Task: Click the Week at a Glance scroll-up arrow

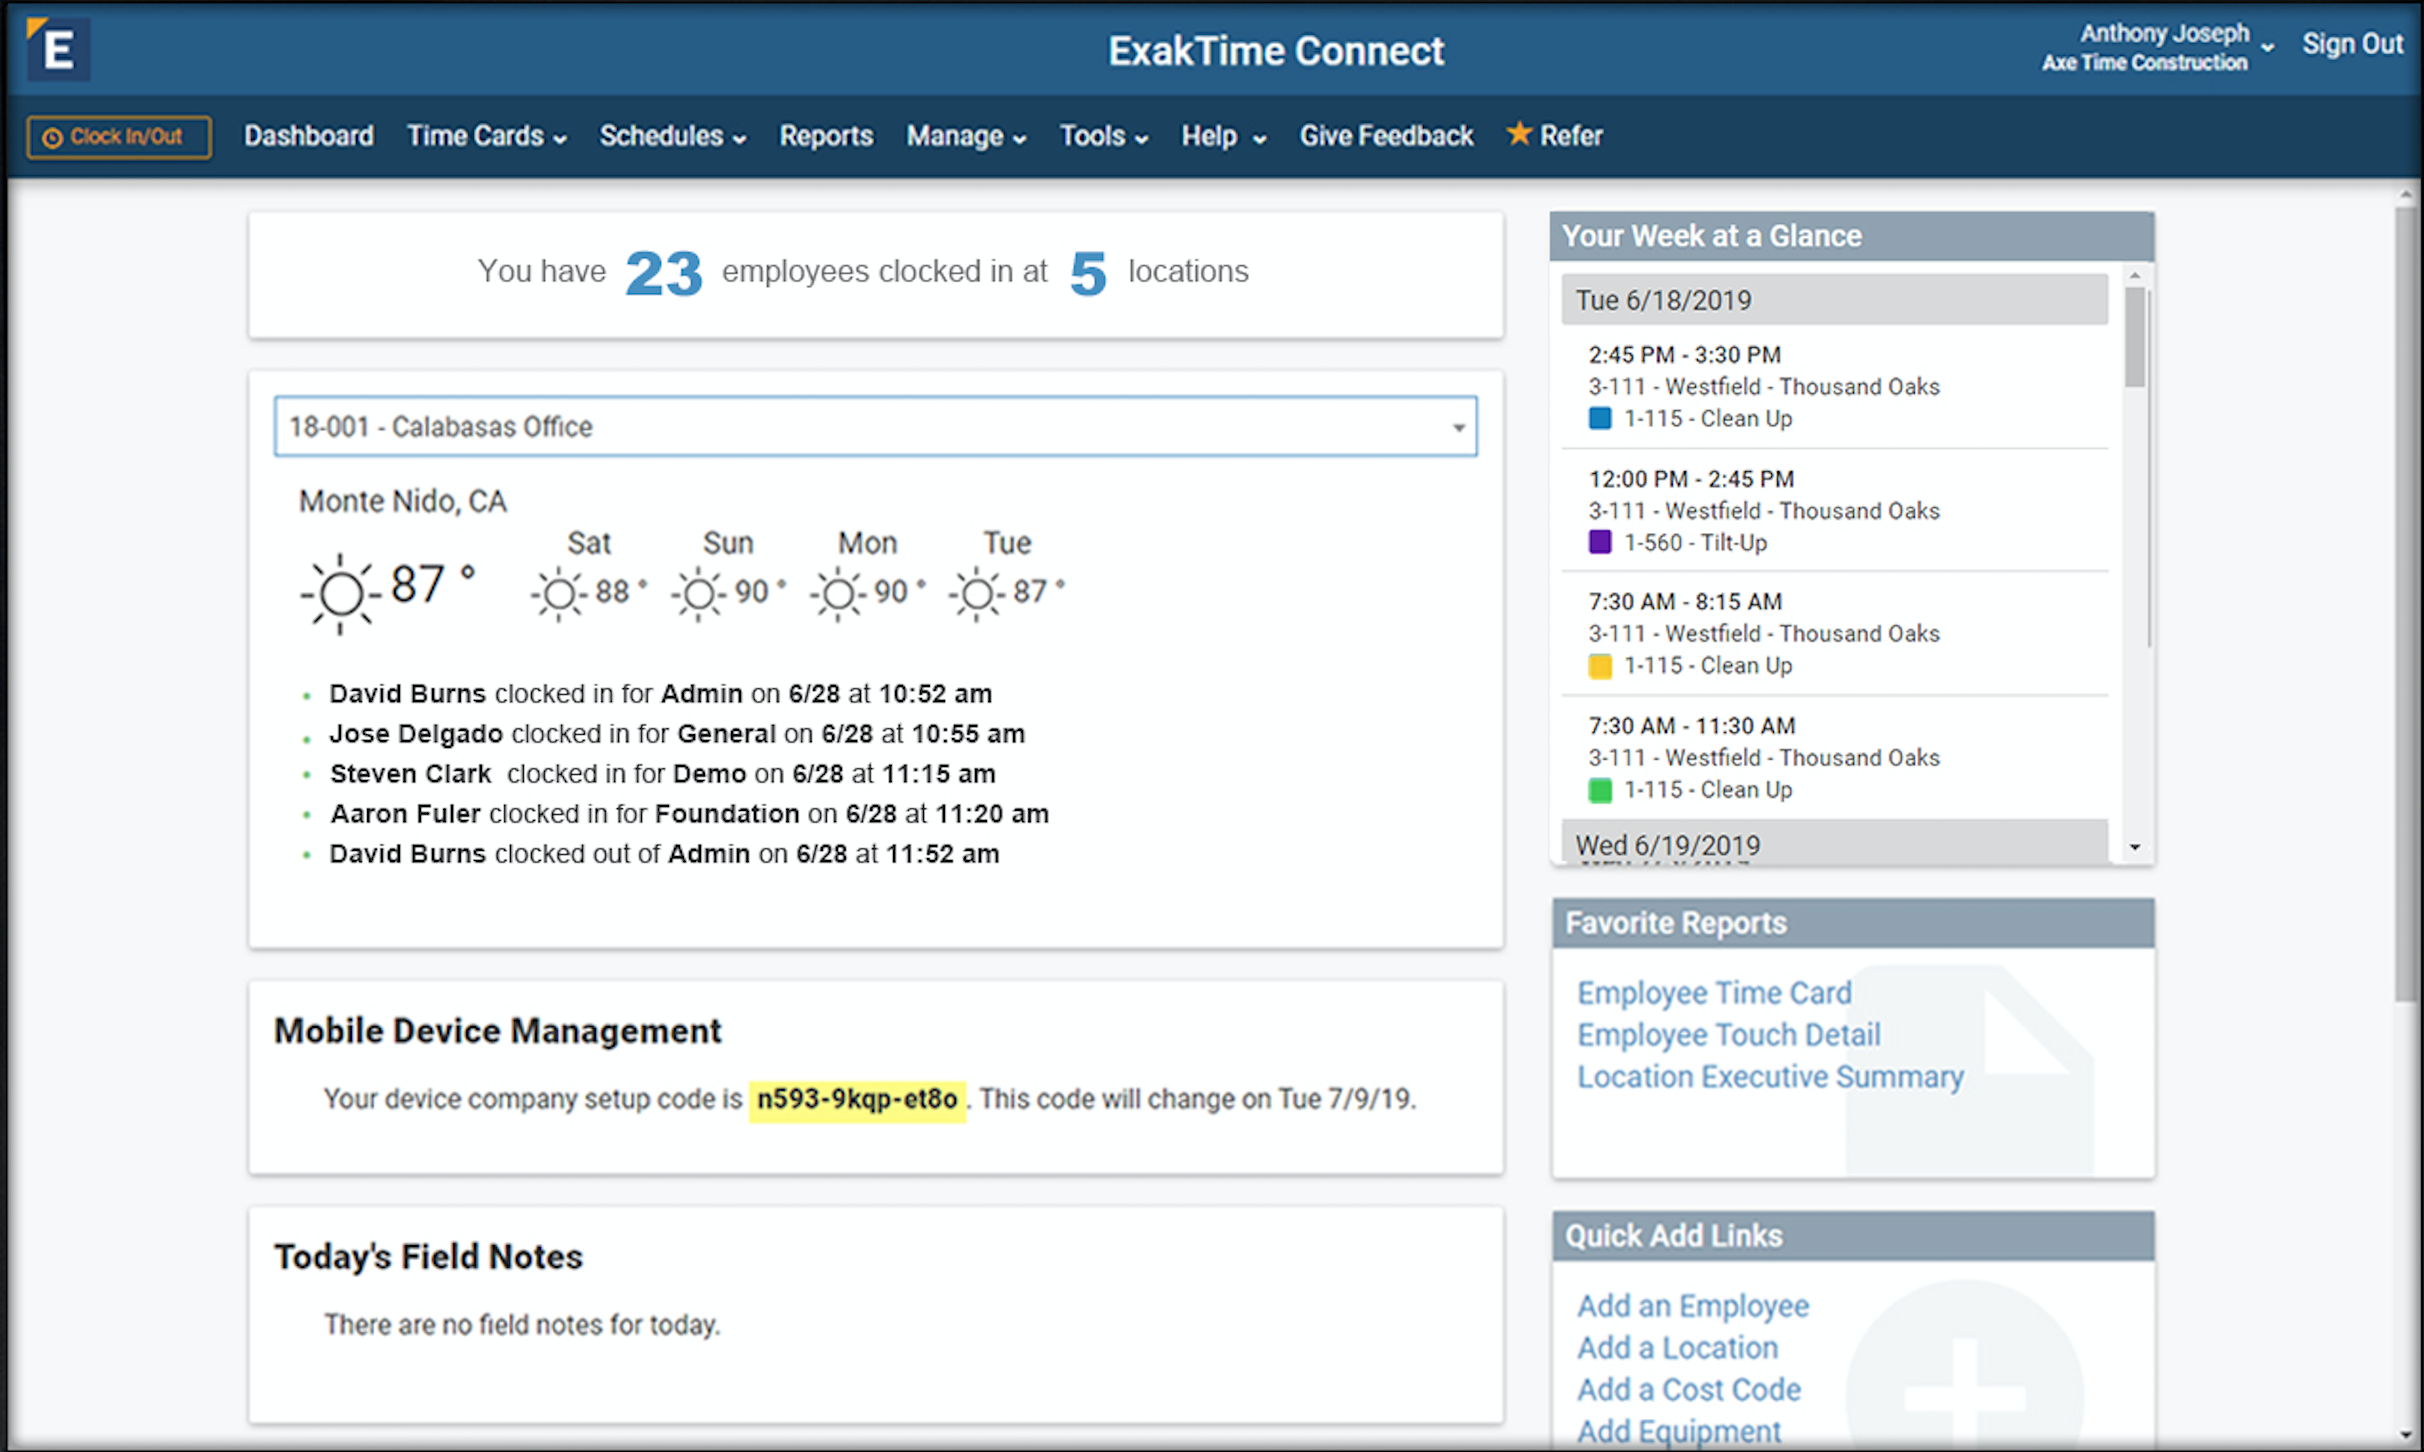Action: (2135, 275)
